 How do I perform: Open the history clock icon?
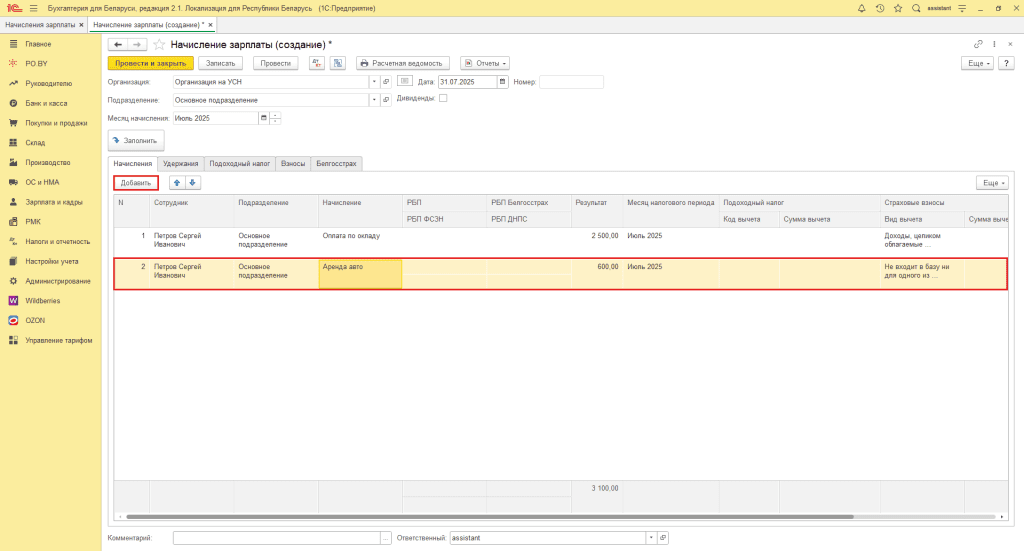pos(879,8)
